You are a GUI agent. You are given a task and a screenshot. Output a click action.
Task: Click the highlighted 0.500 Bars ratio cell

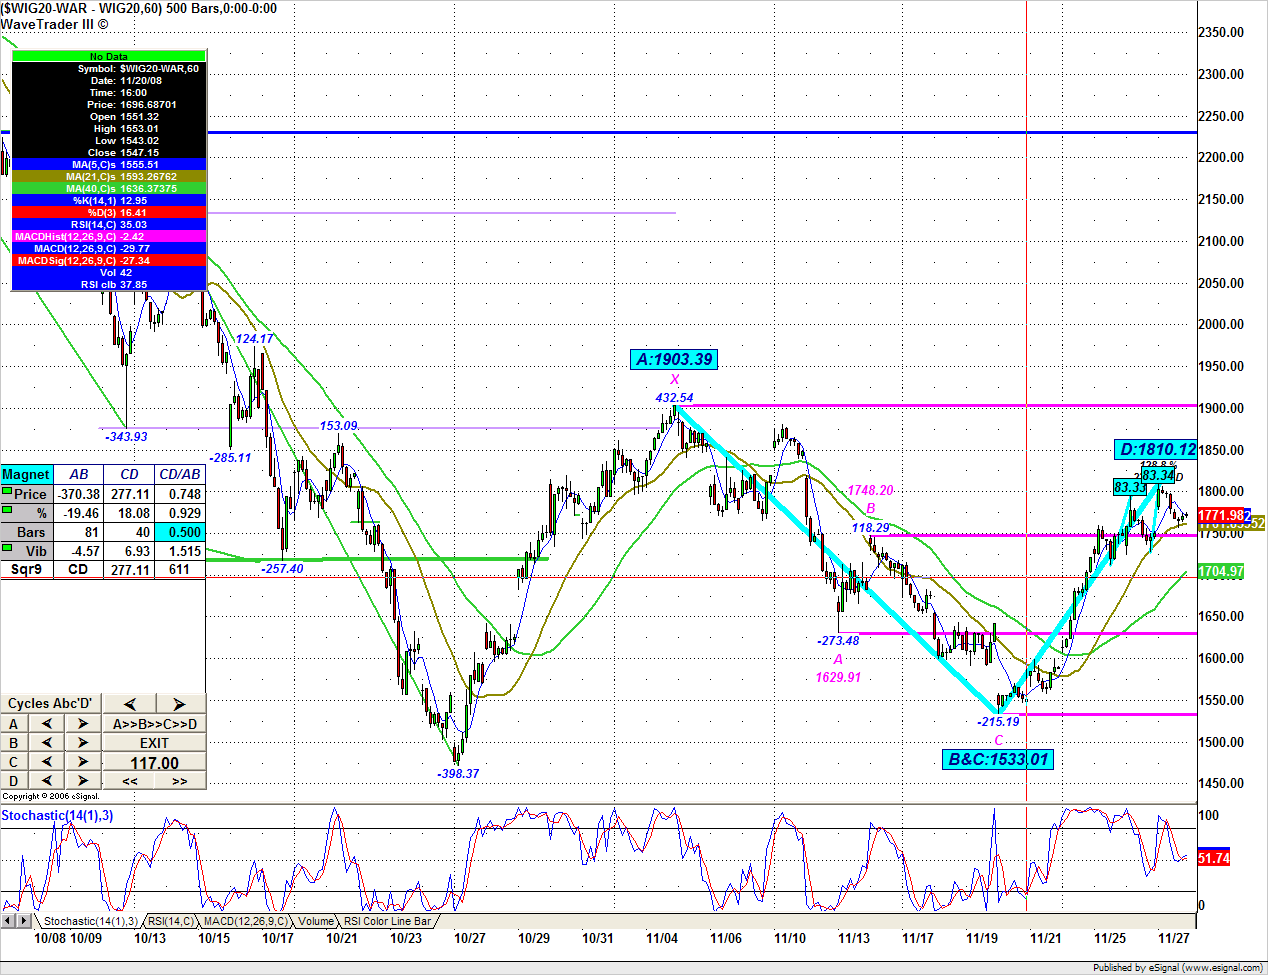(179, 532)
